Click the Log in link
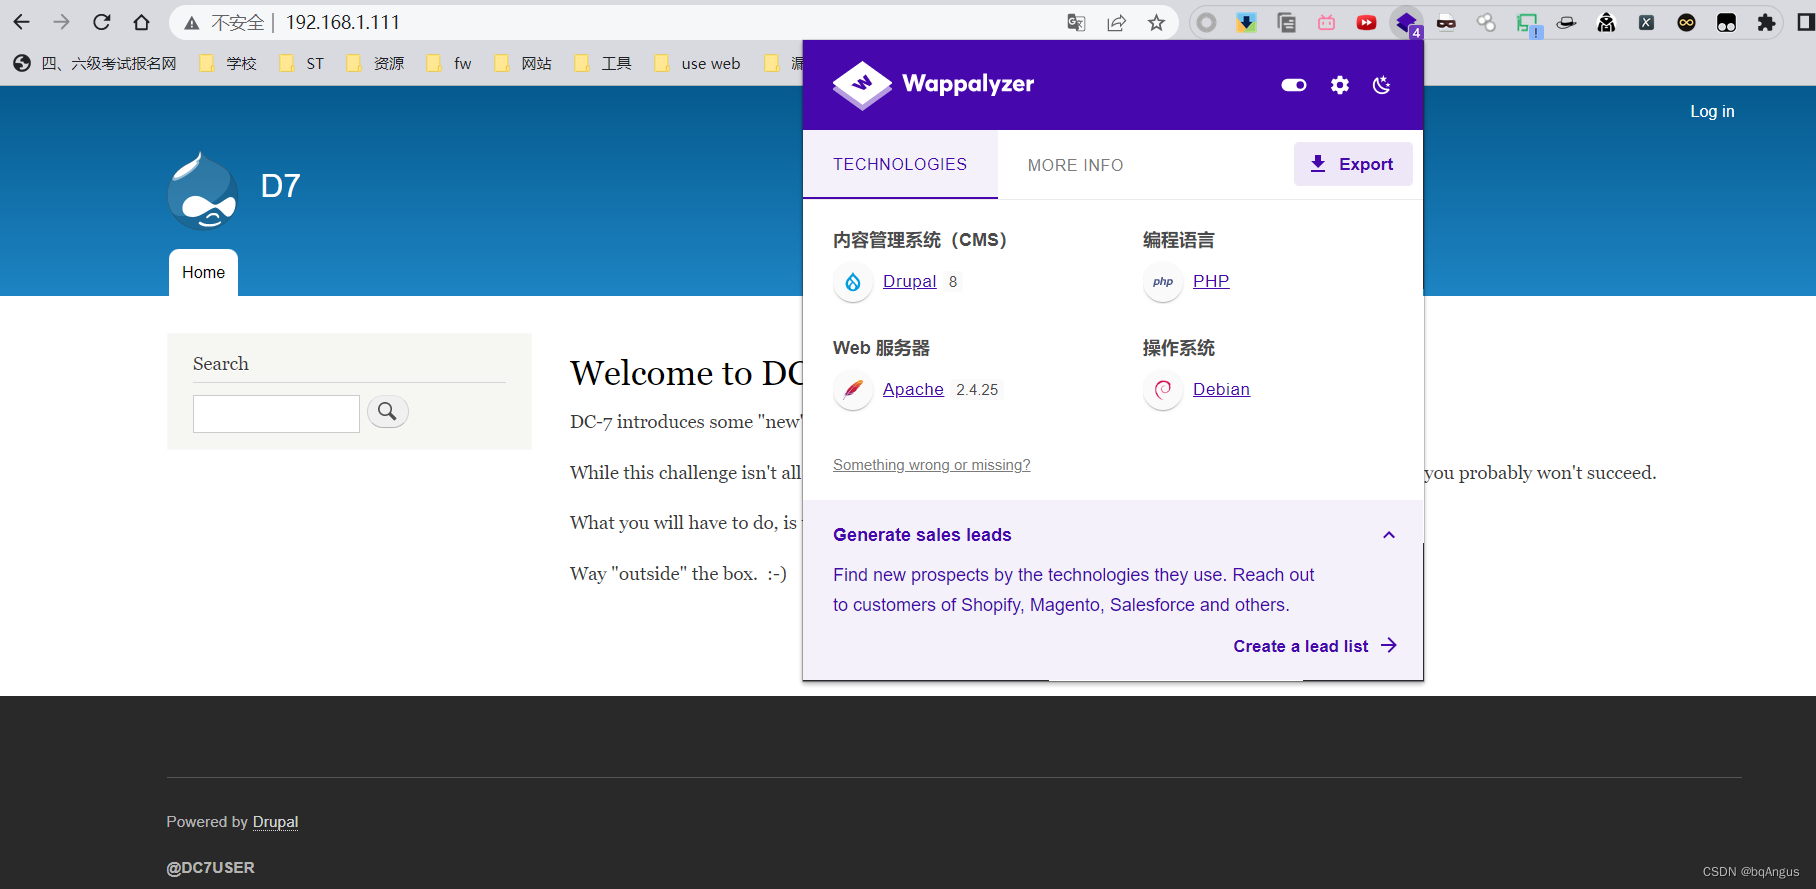Viewport: 1816px width, 889px height. [1712, 112]
